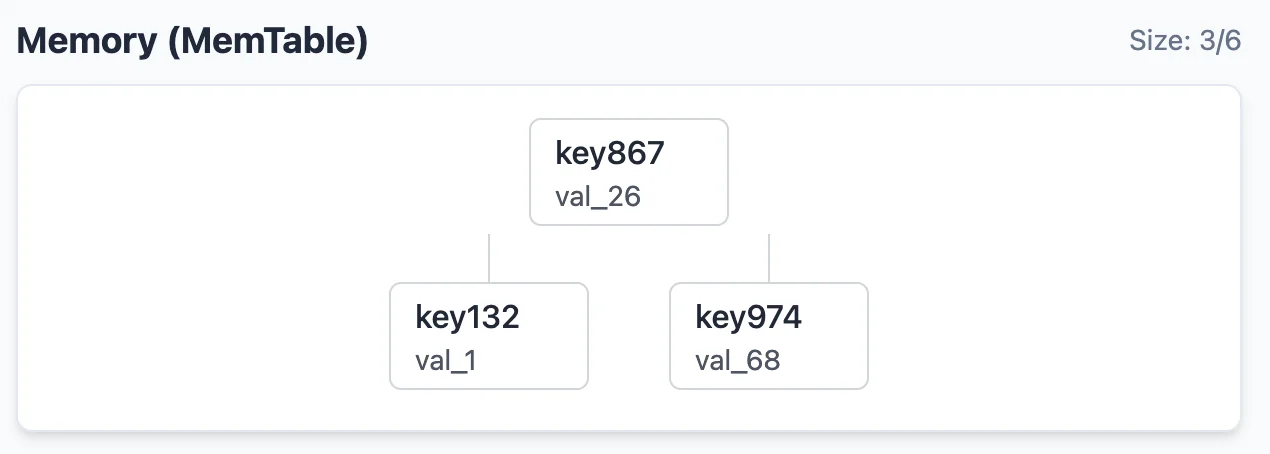Click empty panel area left of key132
The width and height of the screenshot is (1270, 454).
(200, 336)
